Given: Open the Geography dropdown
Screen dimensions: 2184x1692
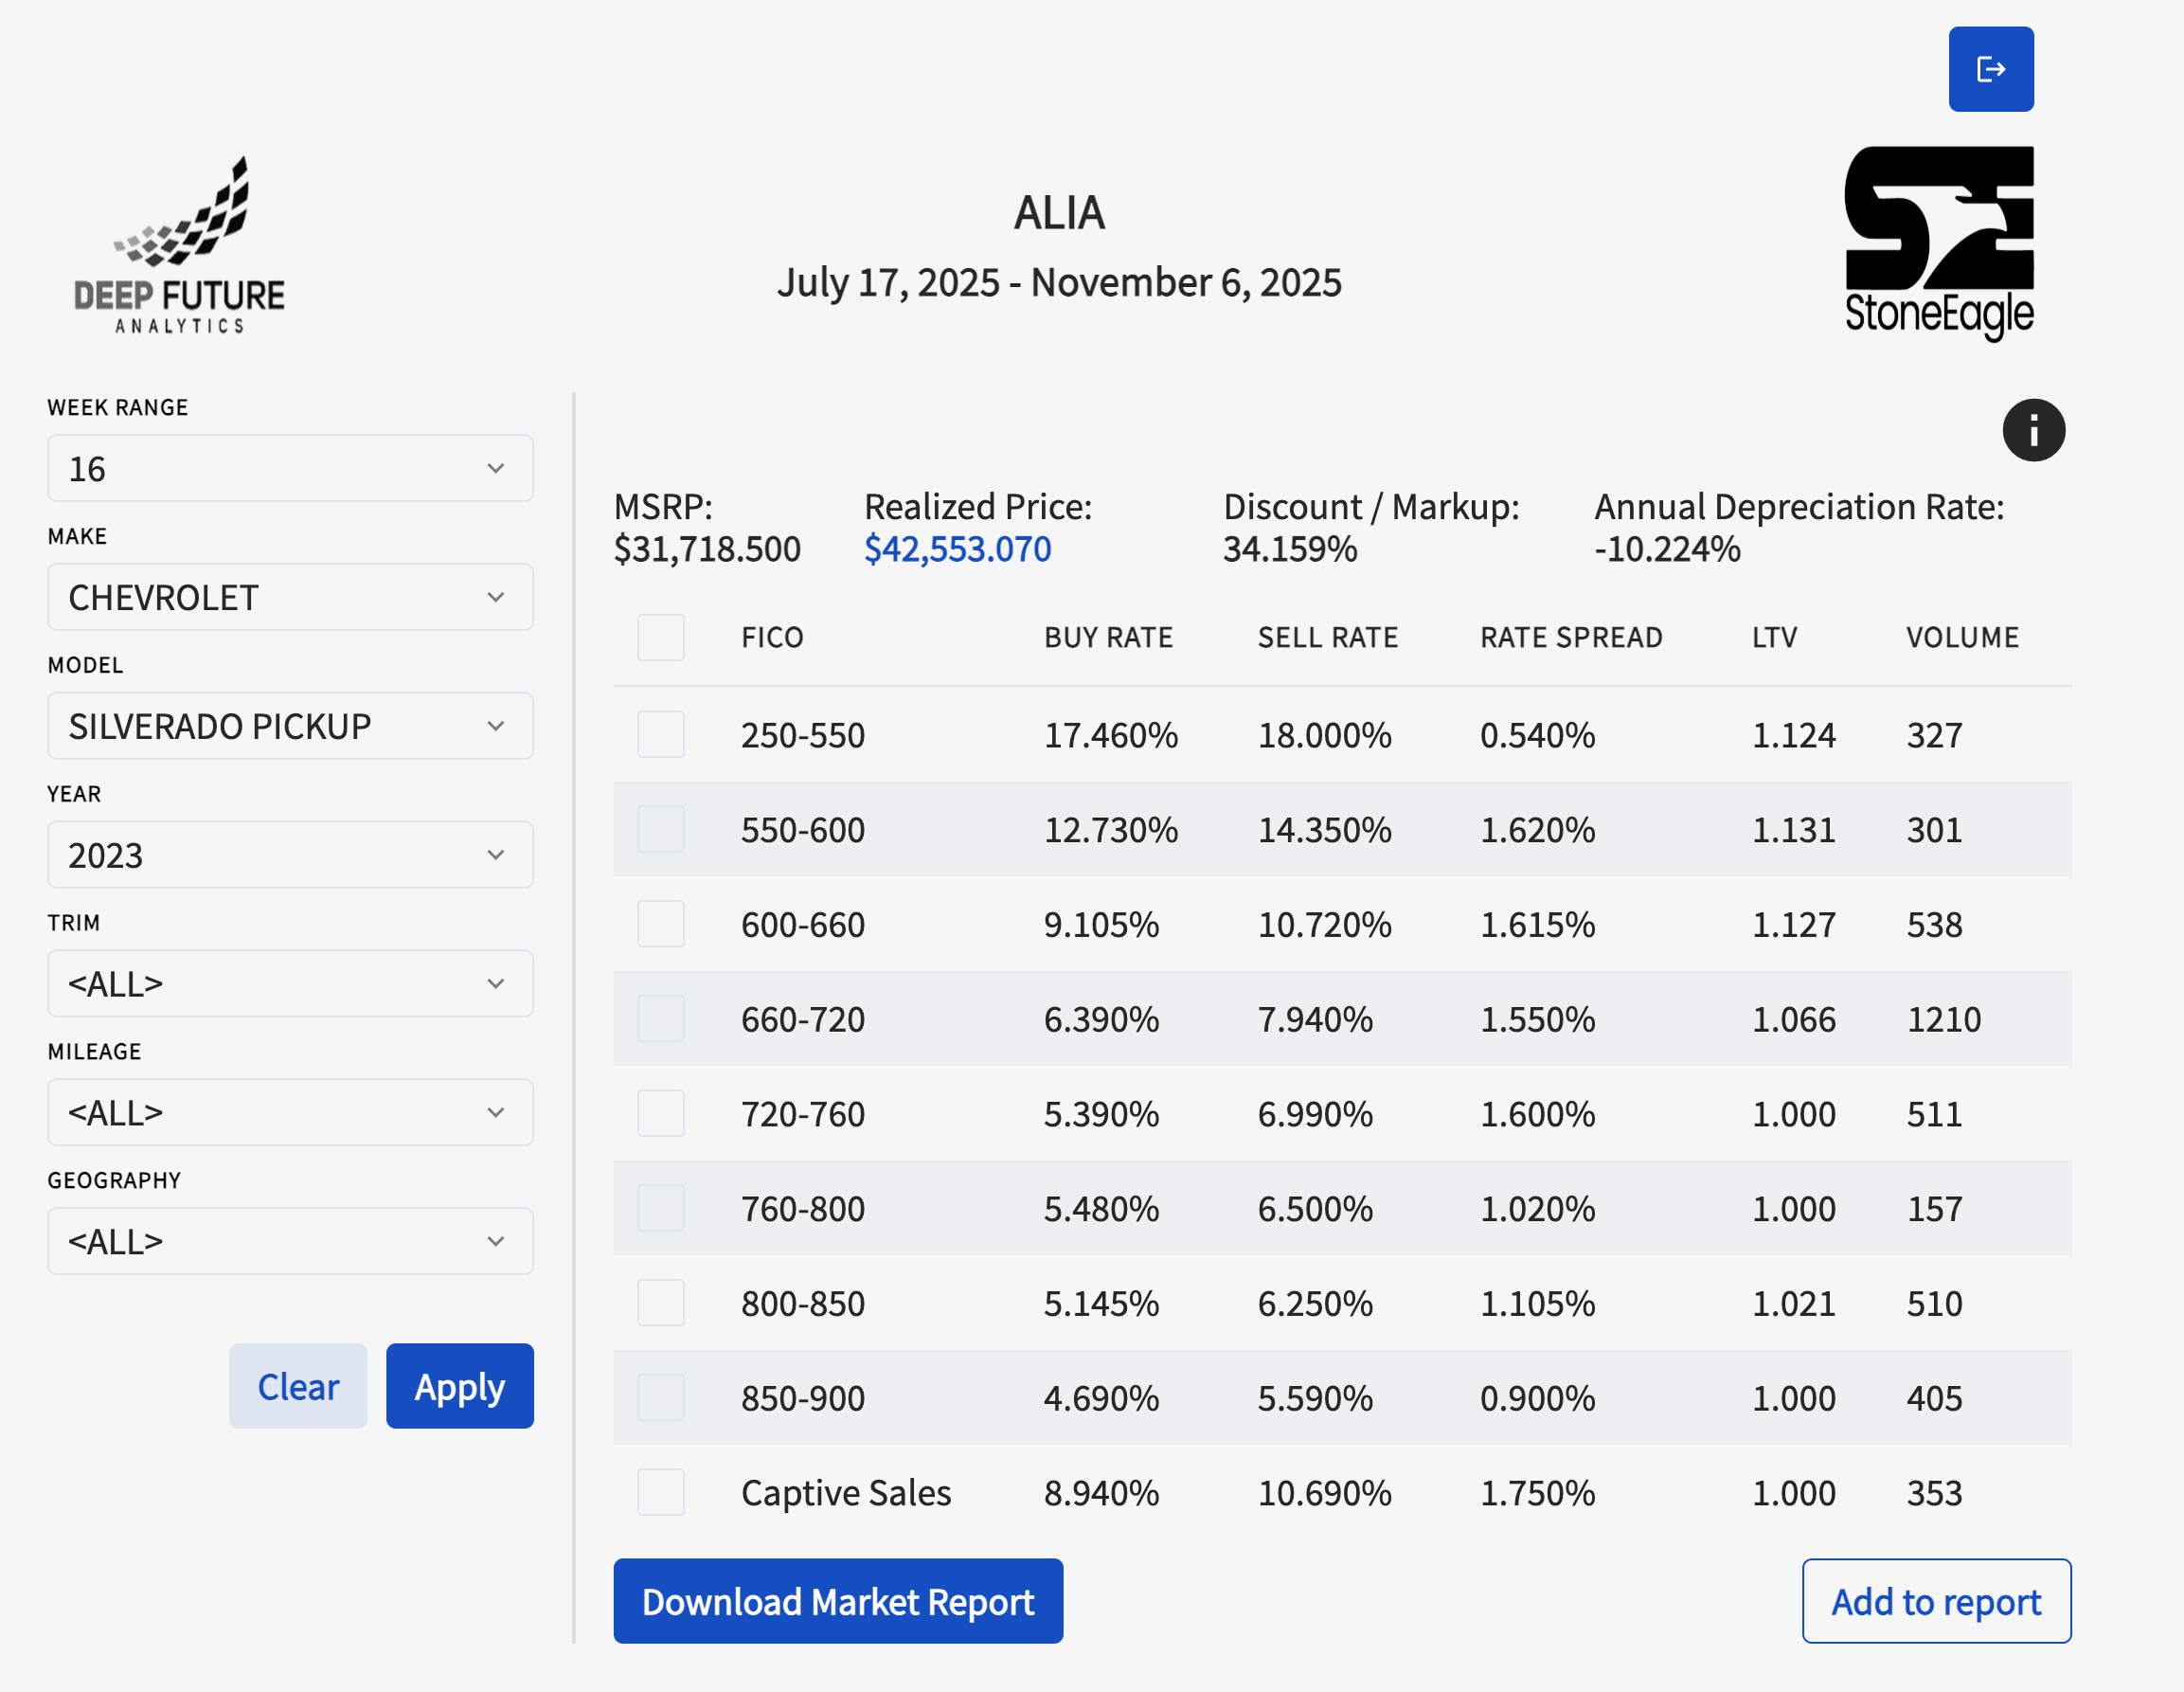Looking at the screenshot, I should click(x=290, y=1241).
